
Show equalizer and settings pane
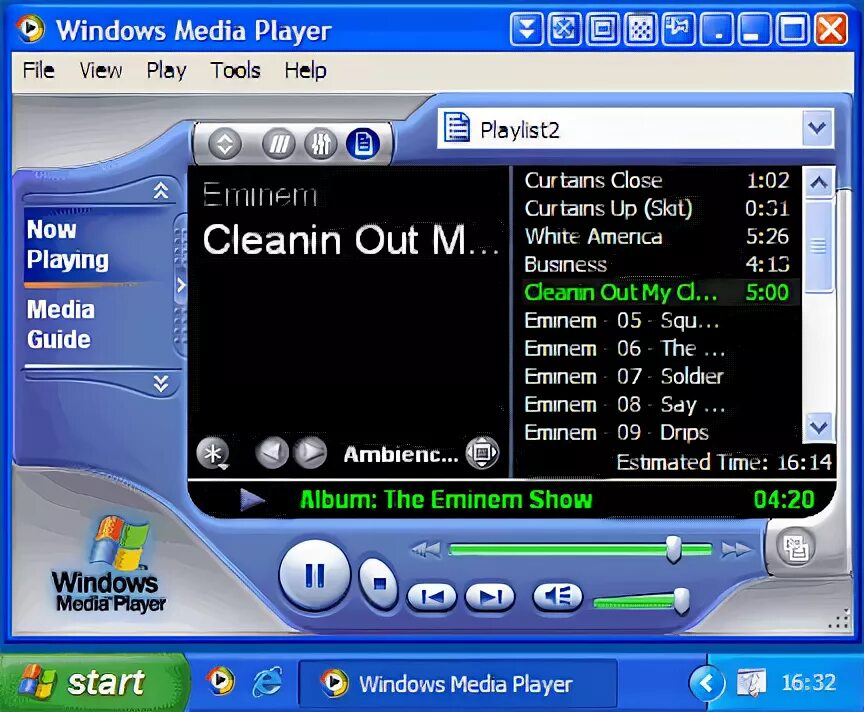pyautogui.click(x=321, y=144)
